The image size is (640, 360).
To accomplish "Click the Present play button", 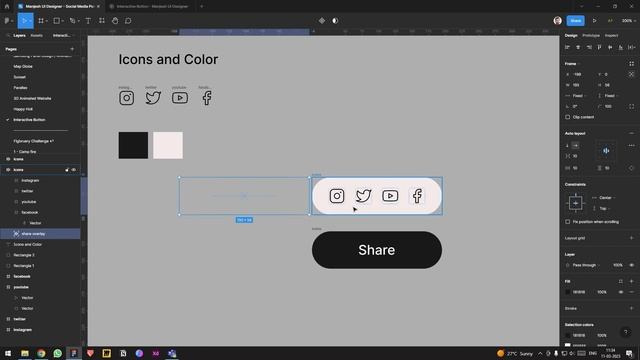I will (594, 21).
